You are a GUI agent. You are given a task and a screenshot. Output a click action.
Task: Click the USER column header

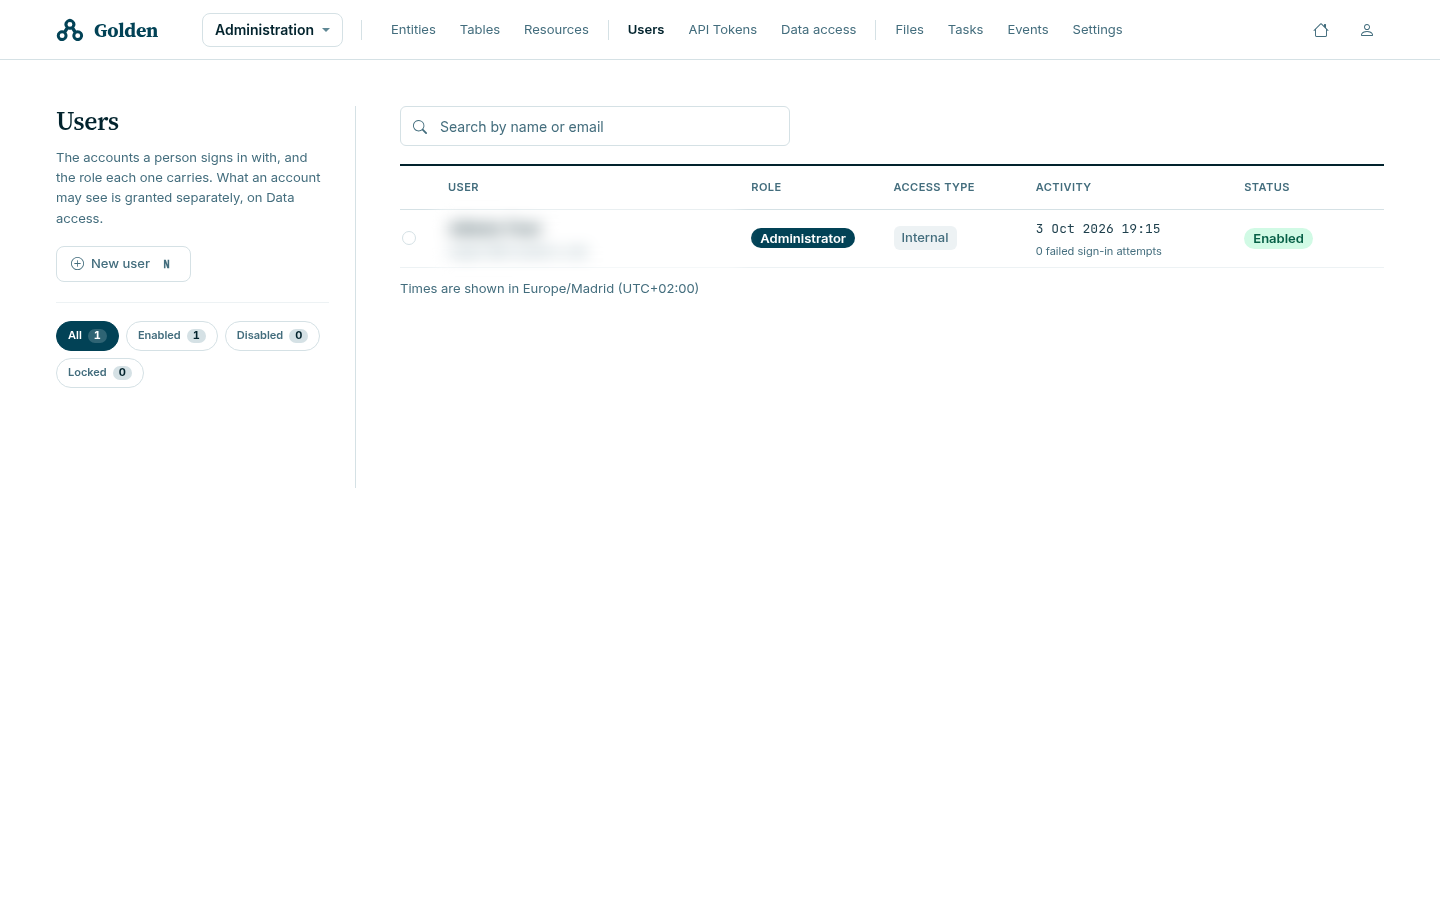(463, 187)
